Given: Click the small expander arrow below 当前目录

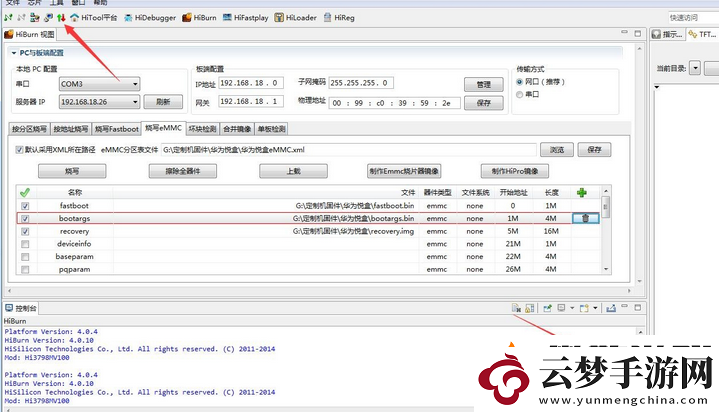Looking at the screenshot, I should pyautogui.click(x=657, y=87).
